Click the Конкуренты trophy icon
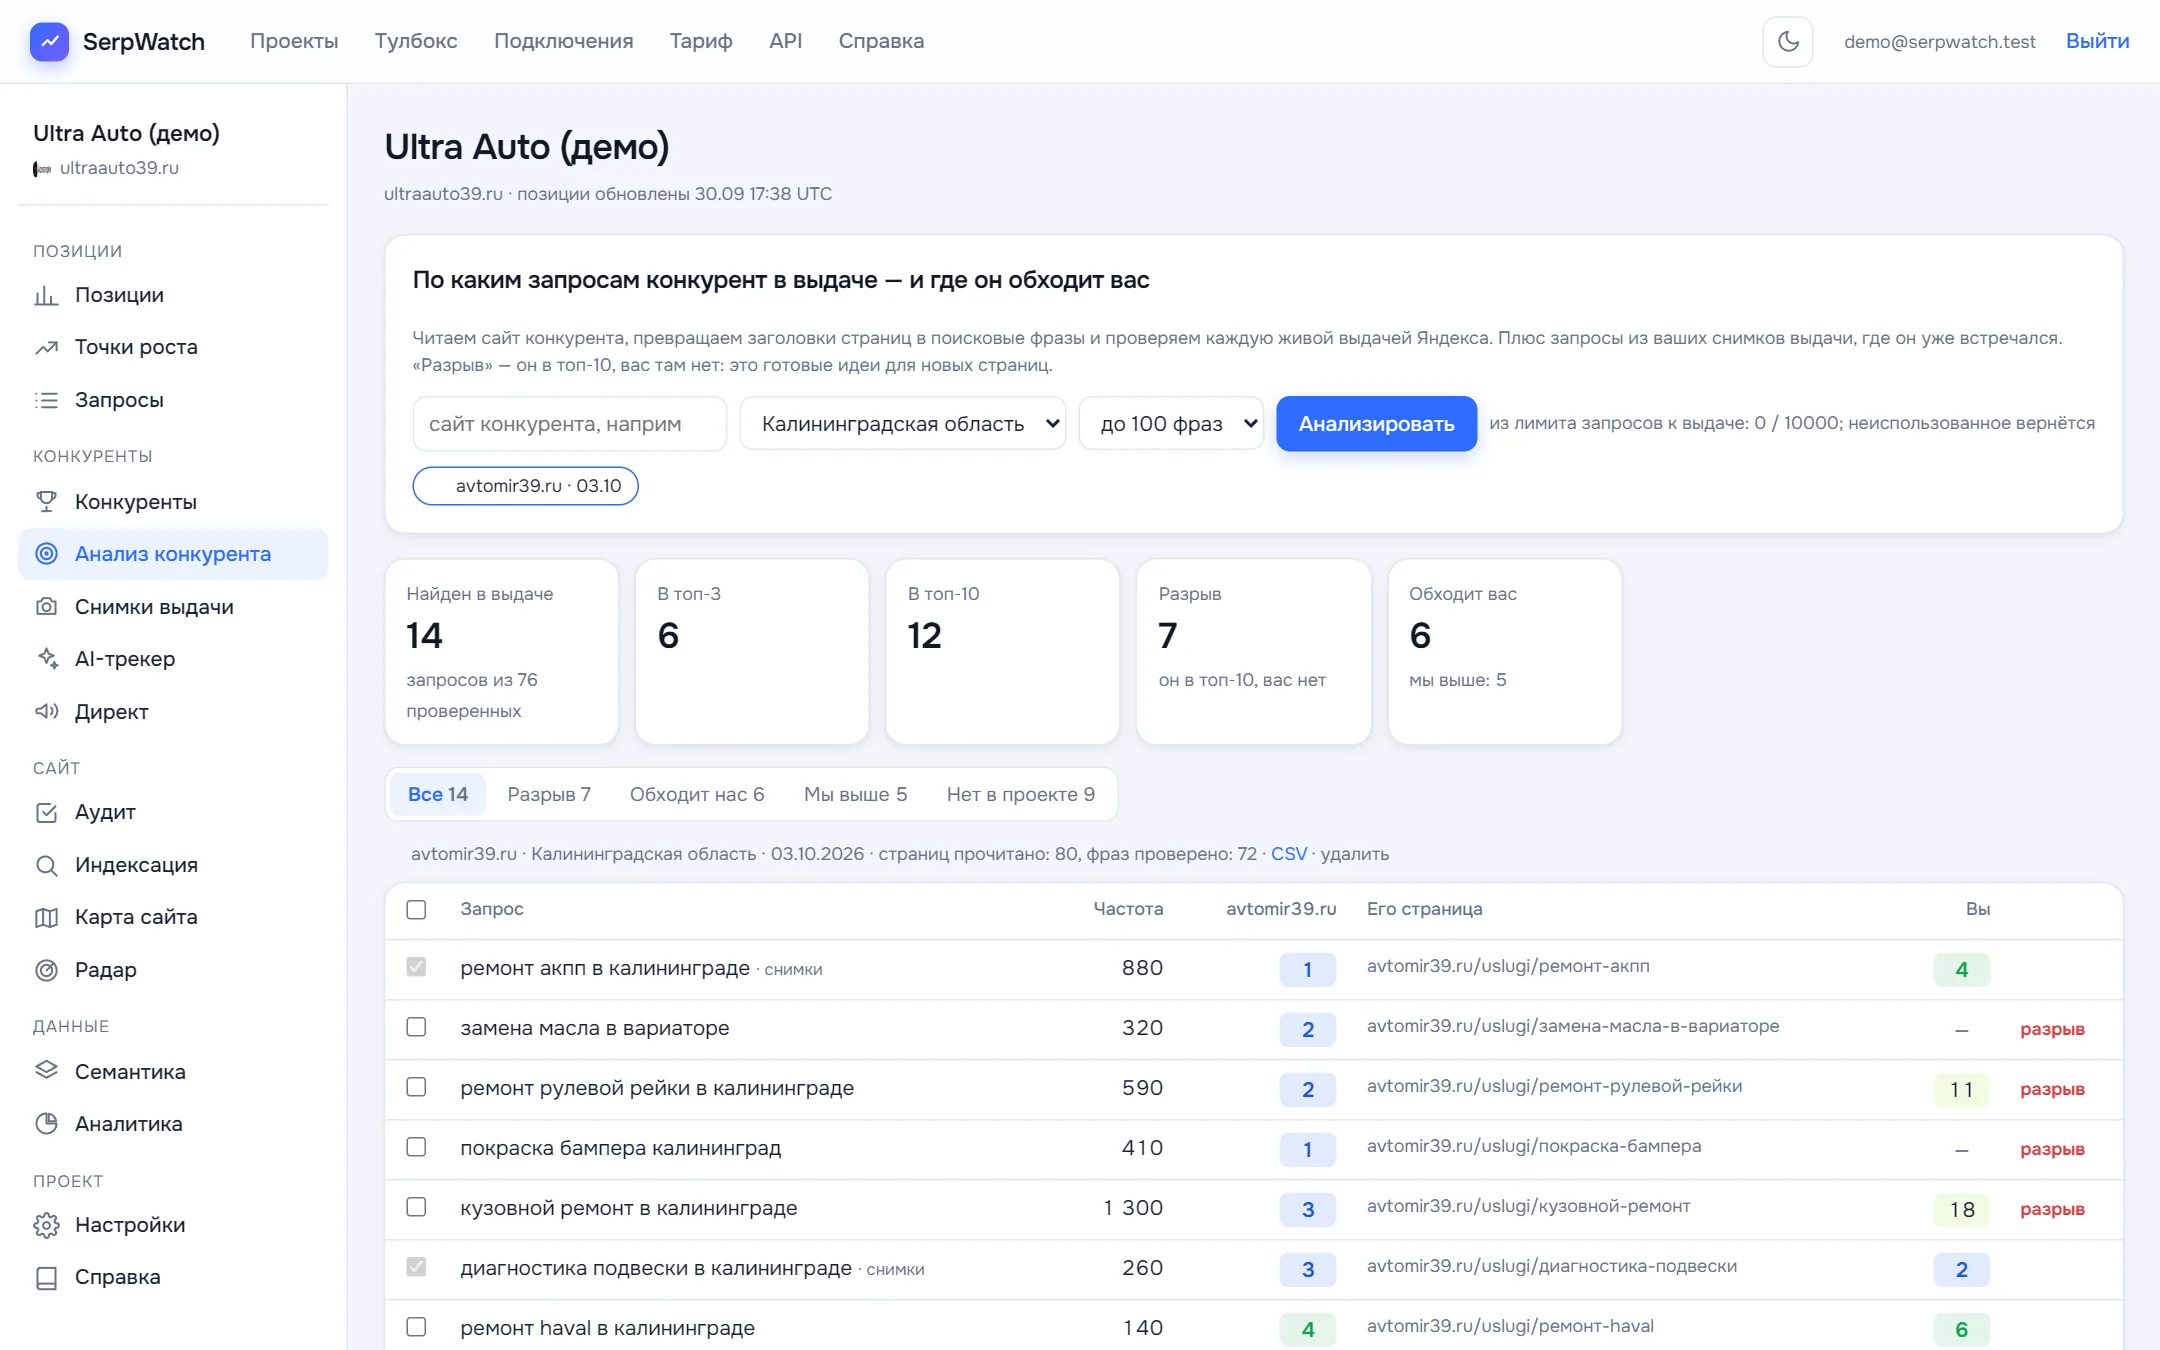The image size is (2160, 1350). [46, 502]
